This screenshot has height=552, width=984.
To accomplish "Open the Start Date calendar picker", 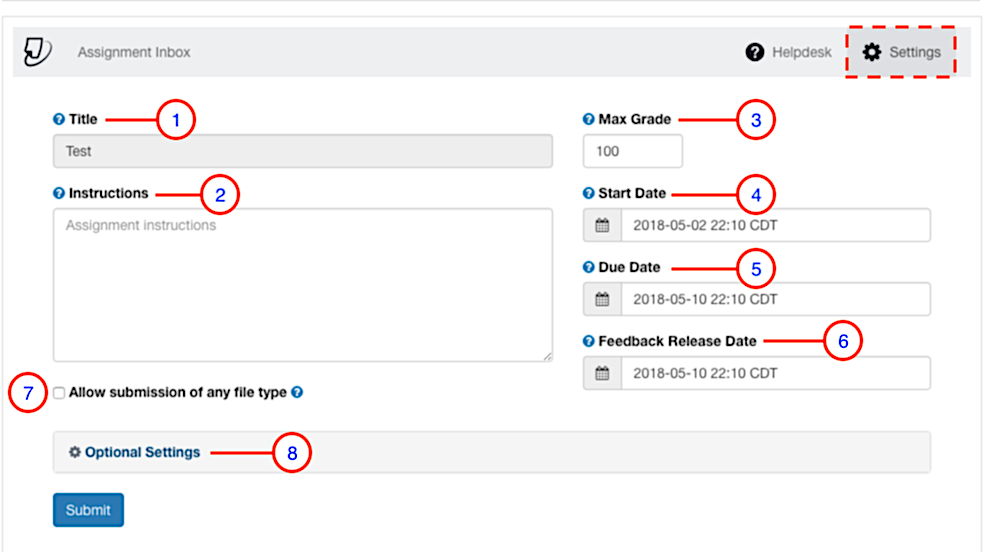I will point(602,225).
